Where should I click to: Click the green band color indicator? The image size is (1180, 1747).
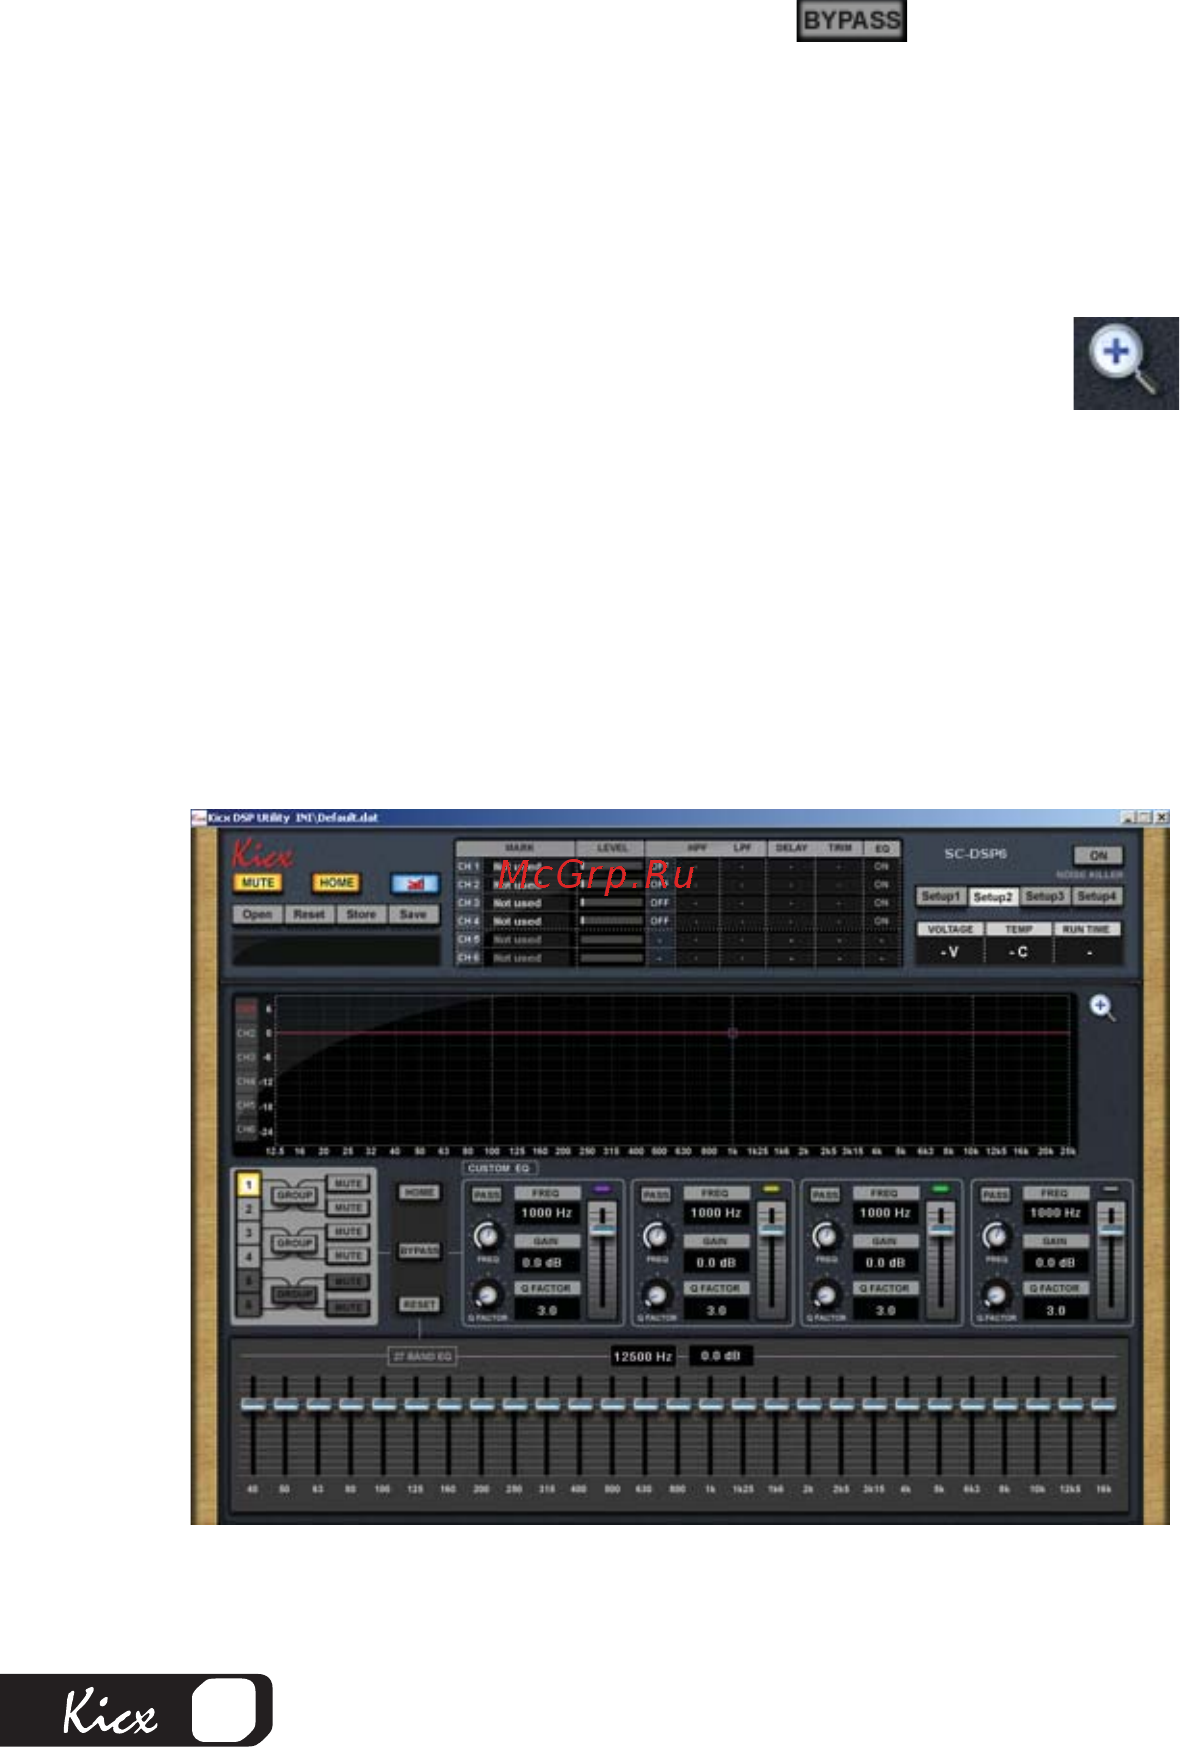tap(940, 1189)
